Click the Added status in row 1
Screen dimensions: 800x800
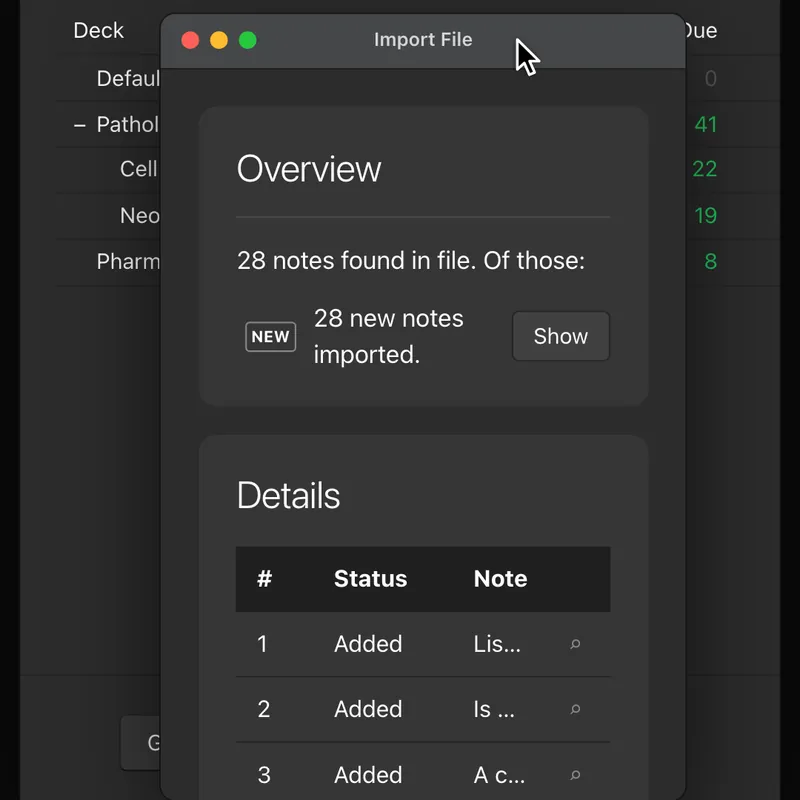tap(368, 644)
